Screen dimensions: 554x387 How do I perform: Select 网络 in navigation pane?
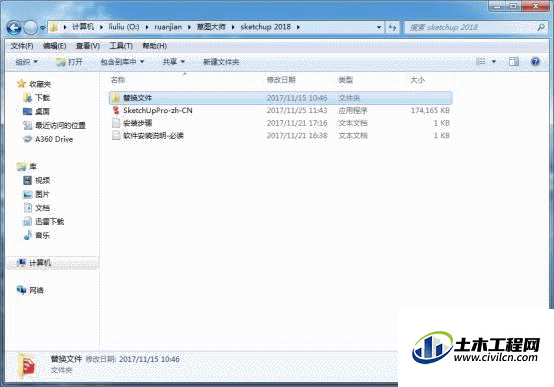pos(36,291)
